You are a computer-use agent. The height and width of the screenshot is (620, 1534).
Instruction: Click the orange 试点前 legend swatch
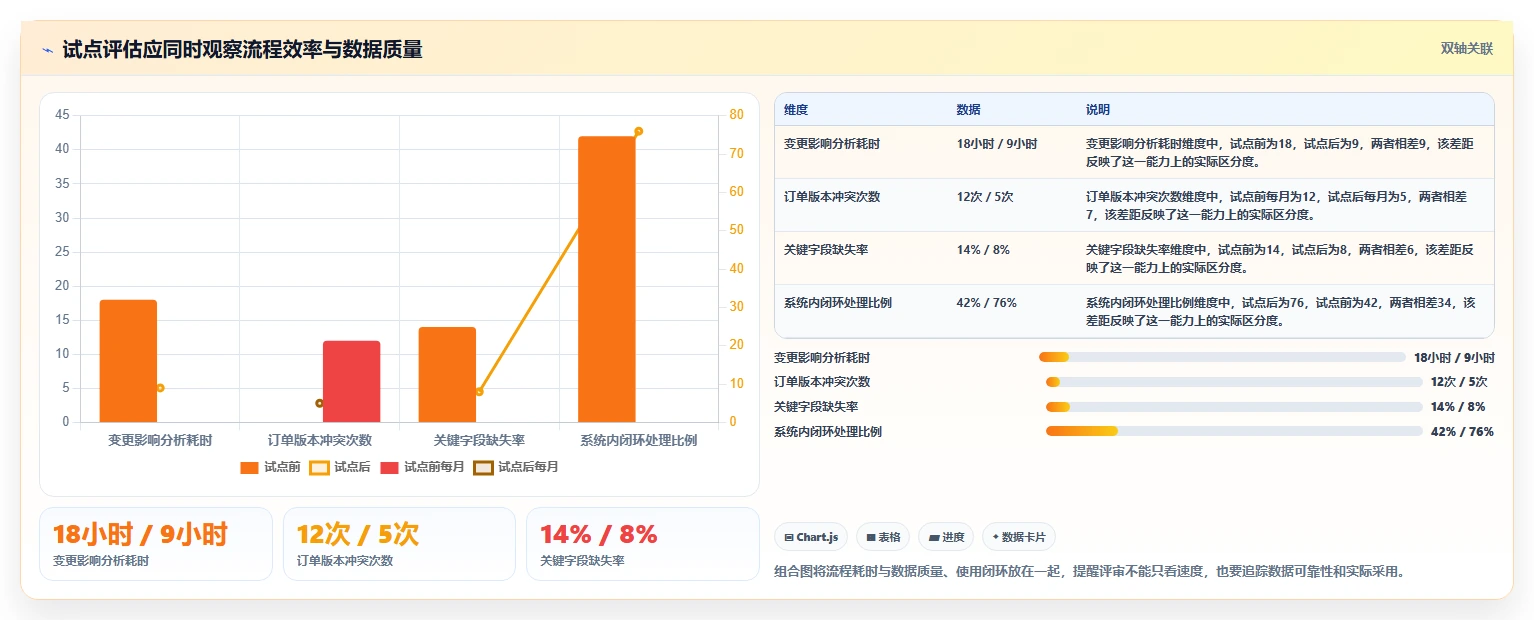point(249,467)
